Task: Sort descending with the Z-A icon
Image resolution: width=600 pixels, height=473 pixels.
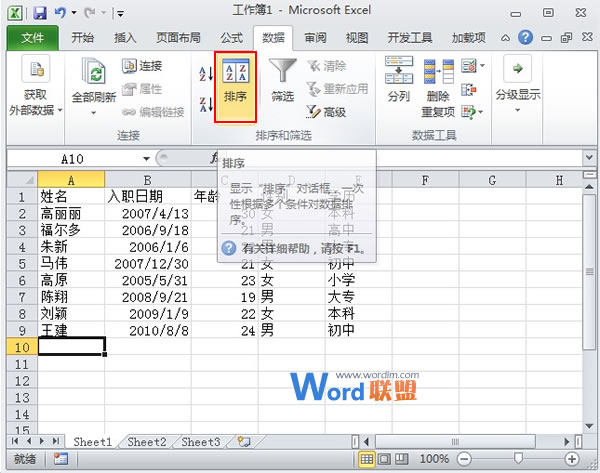Action: (206, 104)
